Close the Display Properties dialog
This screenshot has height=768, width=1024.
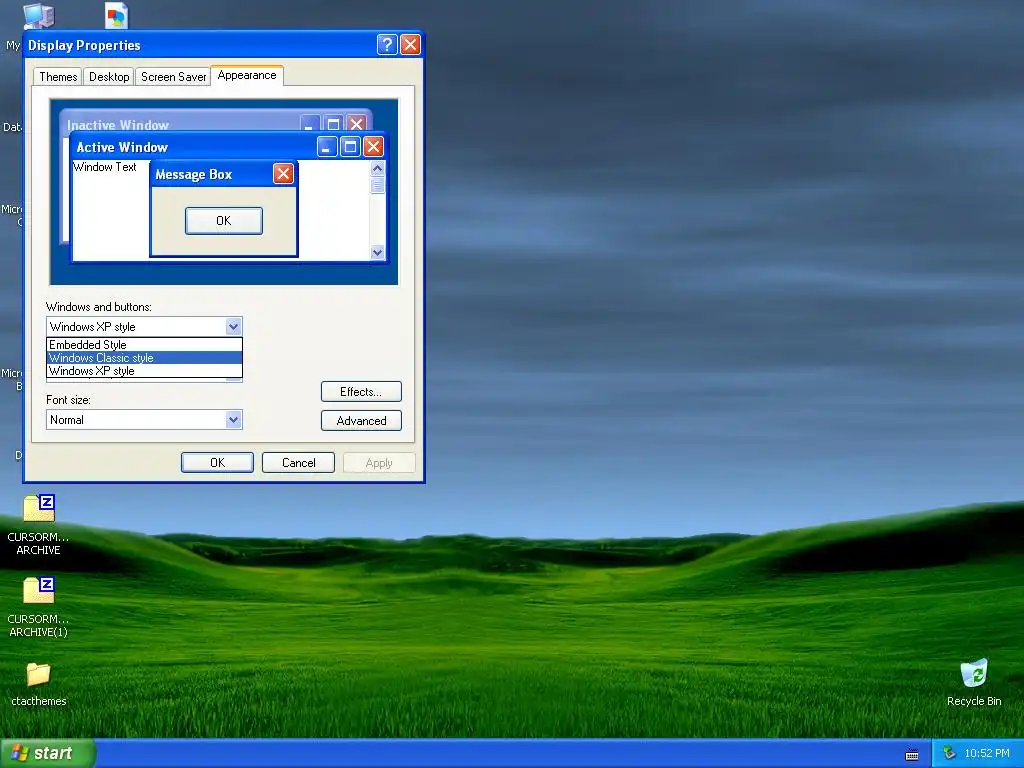(x=410, y=44)
